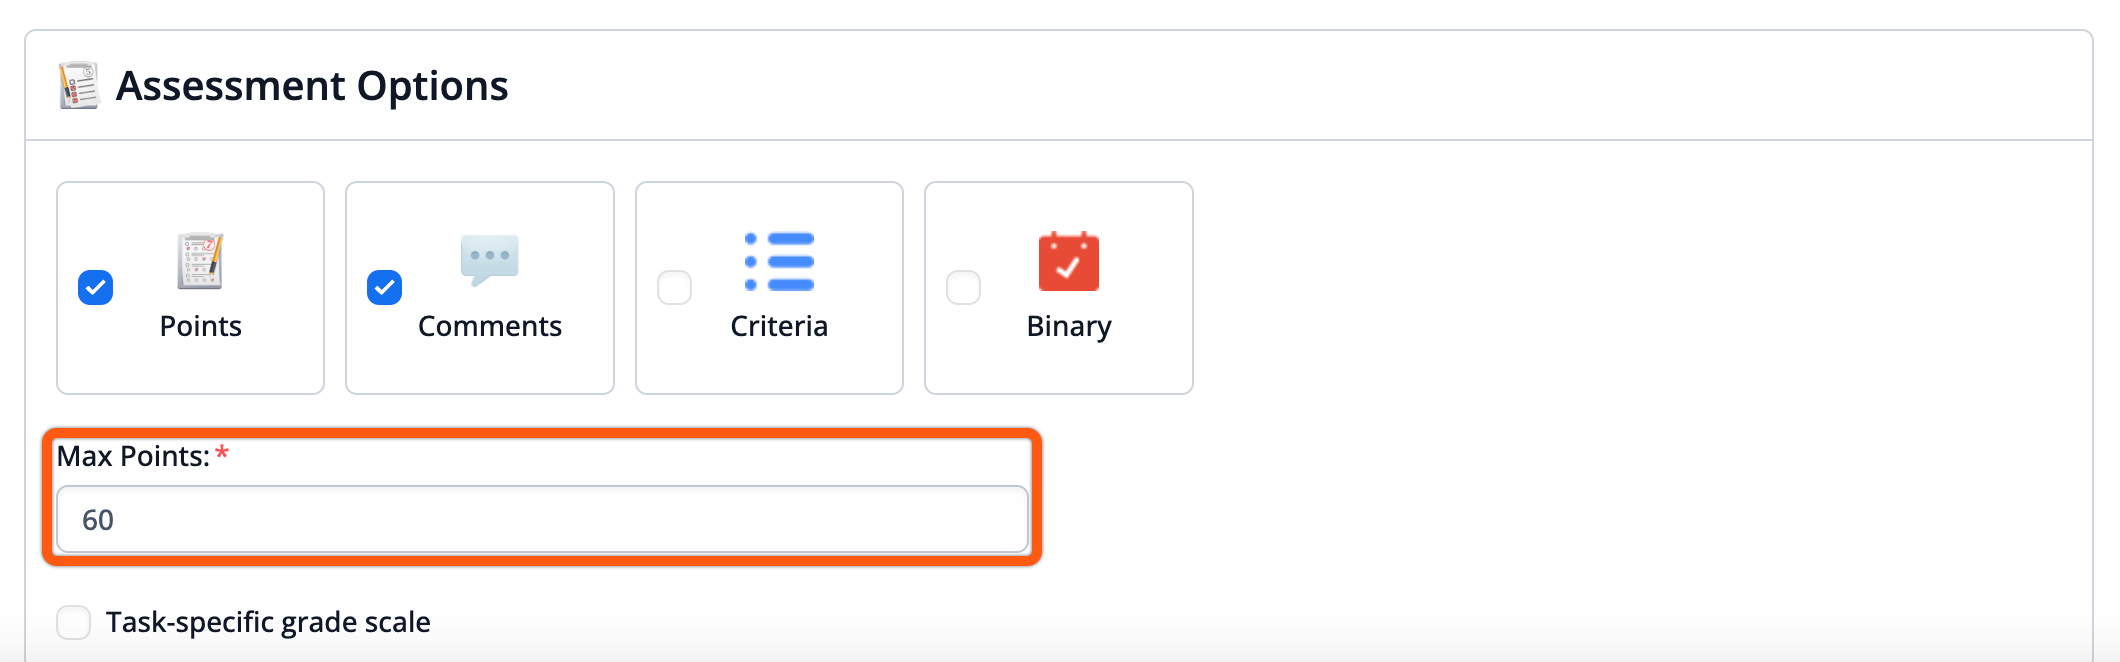This screenshot has height=662, width=2120.
Task: Enable the Task-specific grade scale checkbox
Action: [74, 622]
